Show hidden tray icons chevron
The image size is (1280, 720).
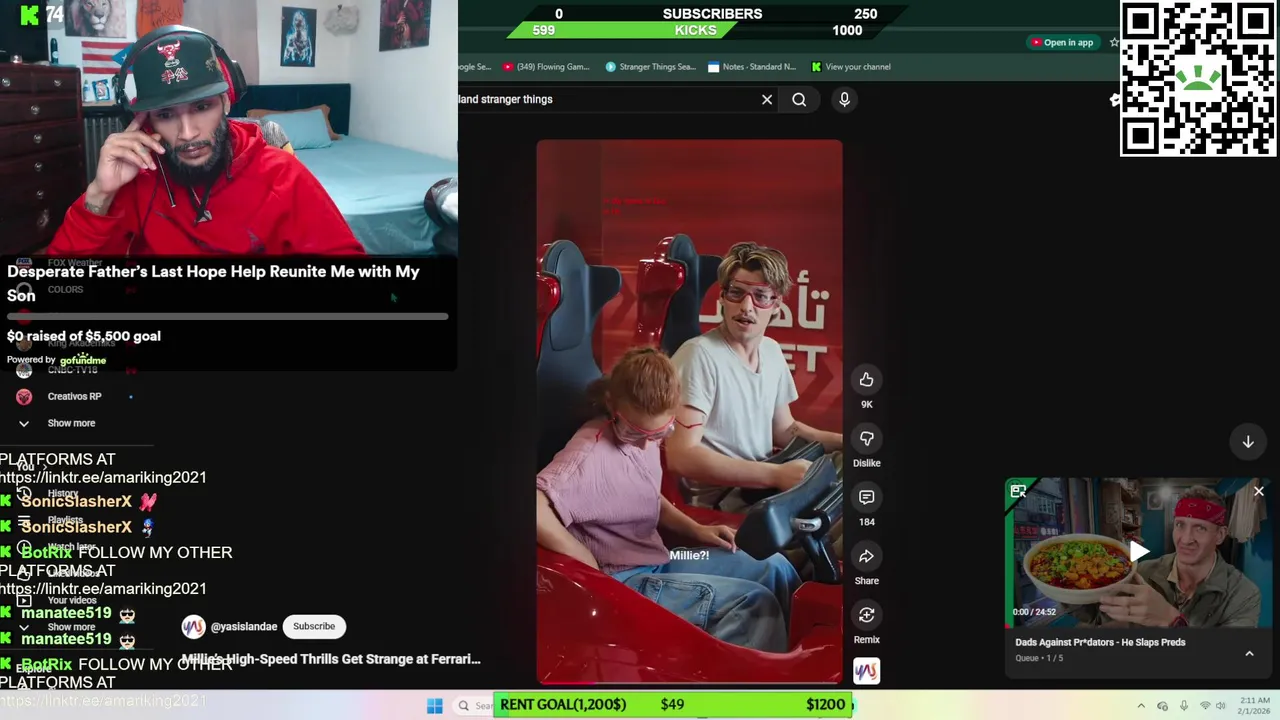(1141, 706)
